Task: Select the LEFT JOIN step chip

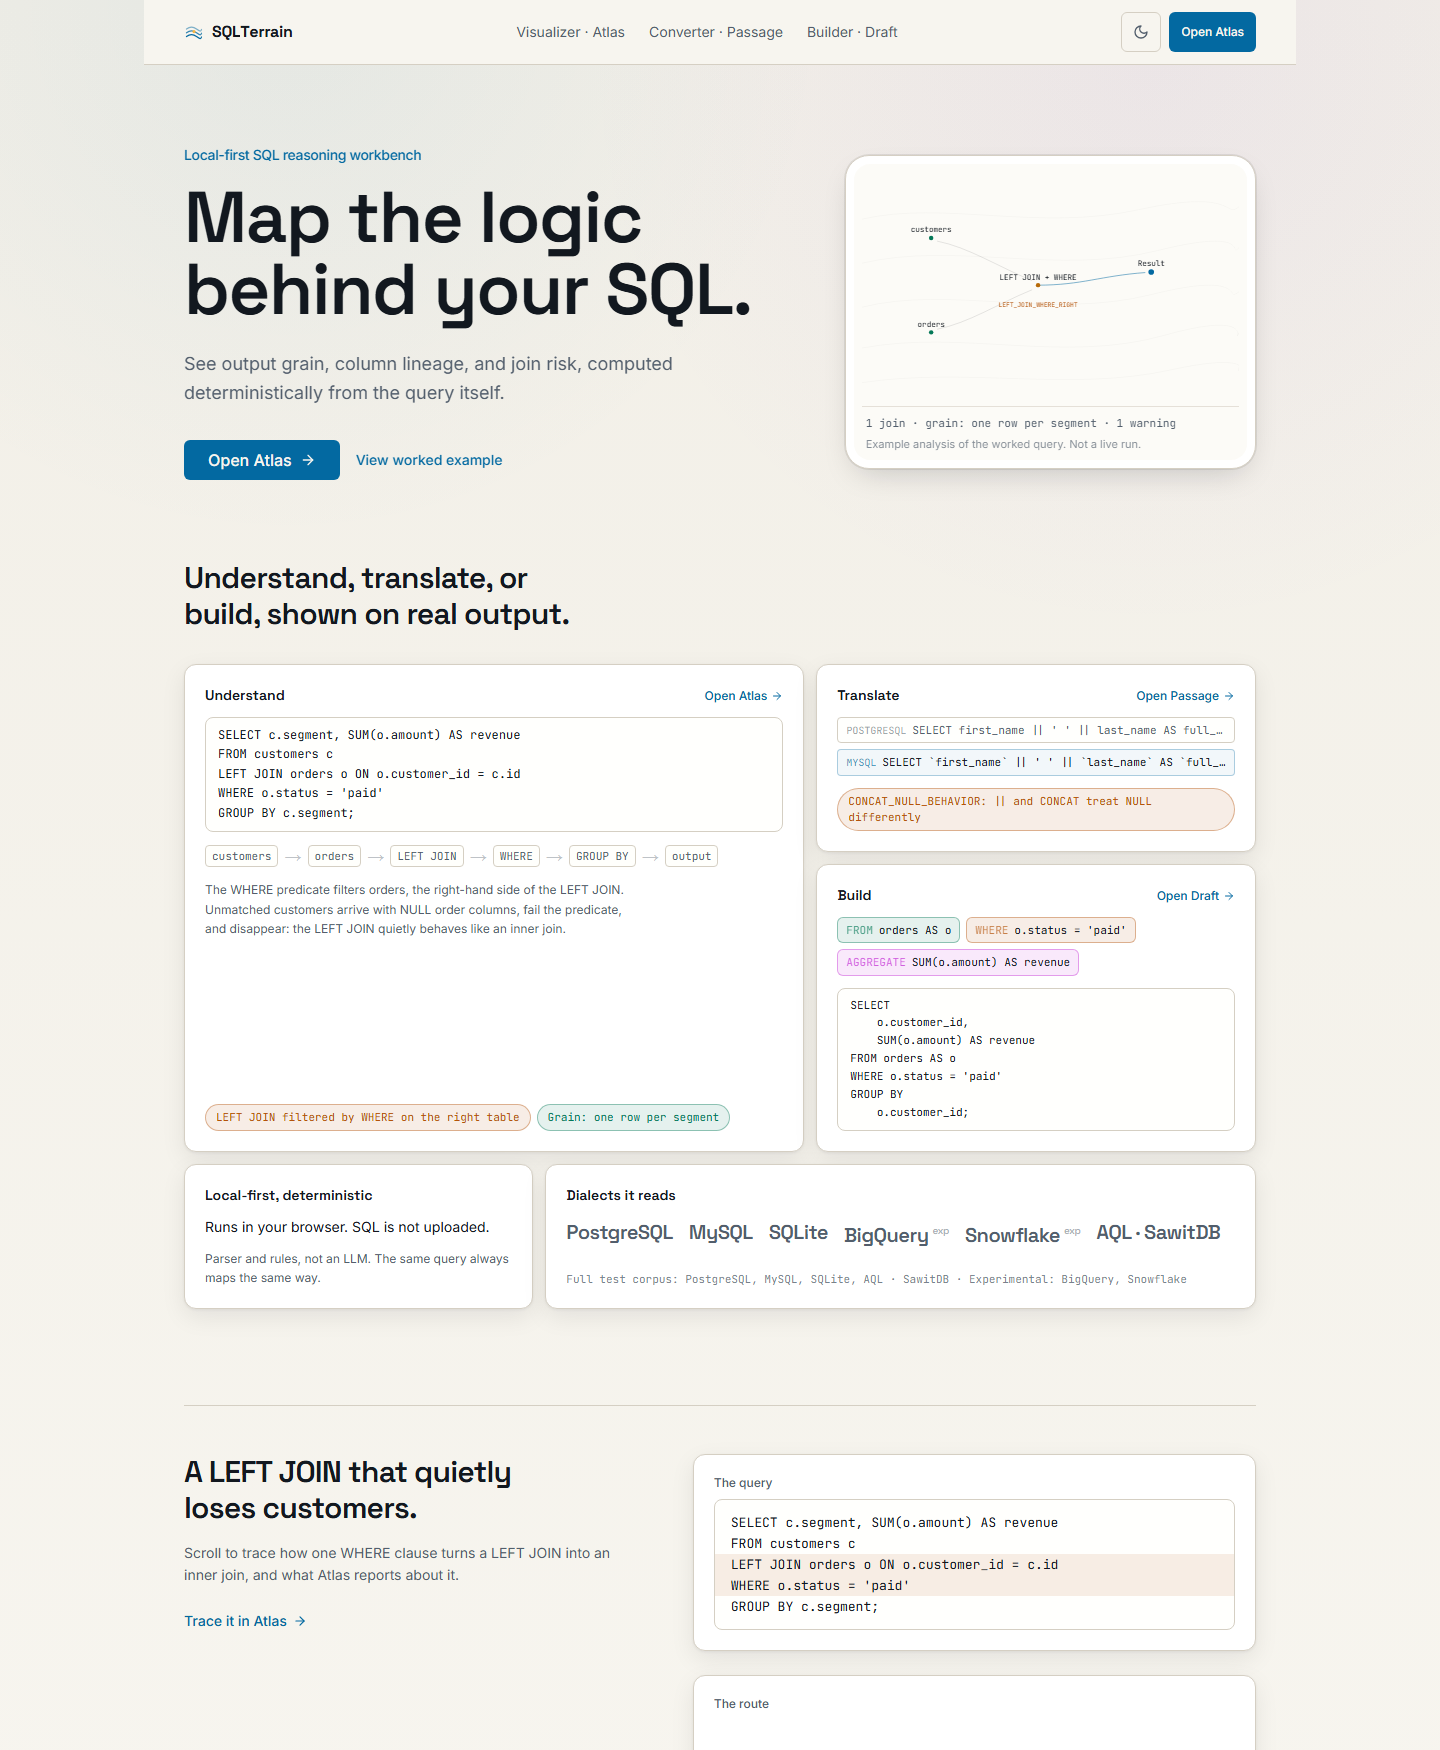Action: pyautogui.click(x=427, y=856)
